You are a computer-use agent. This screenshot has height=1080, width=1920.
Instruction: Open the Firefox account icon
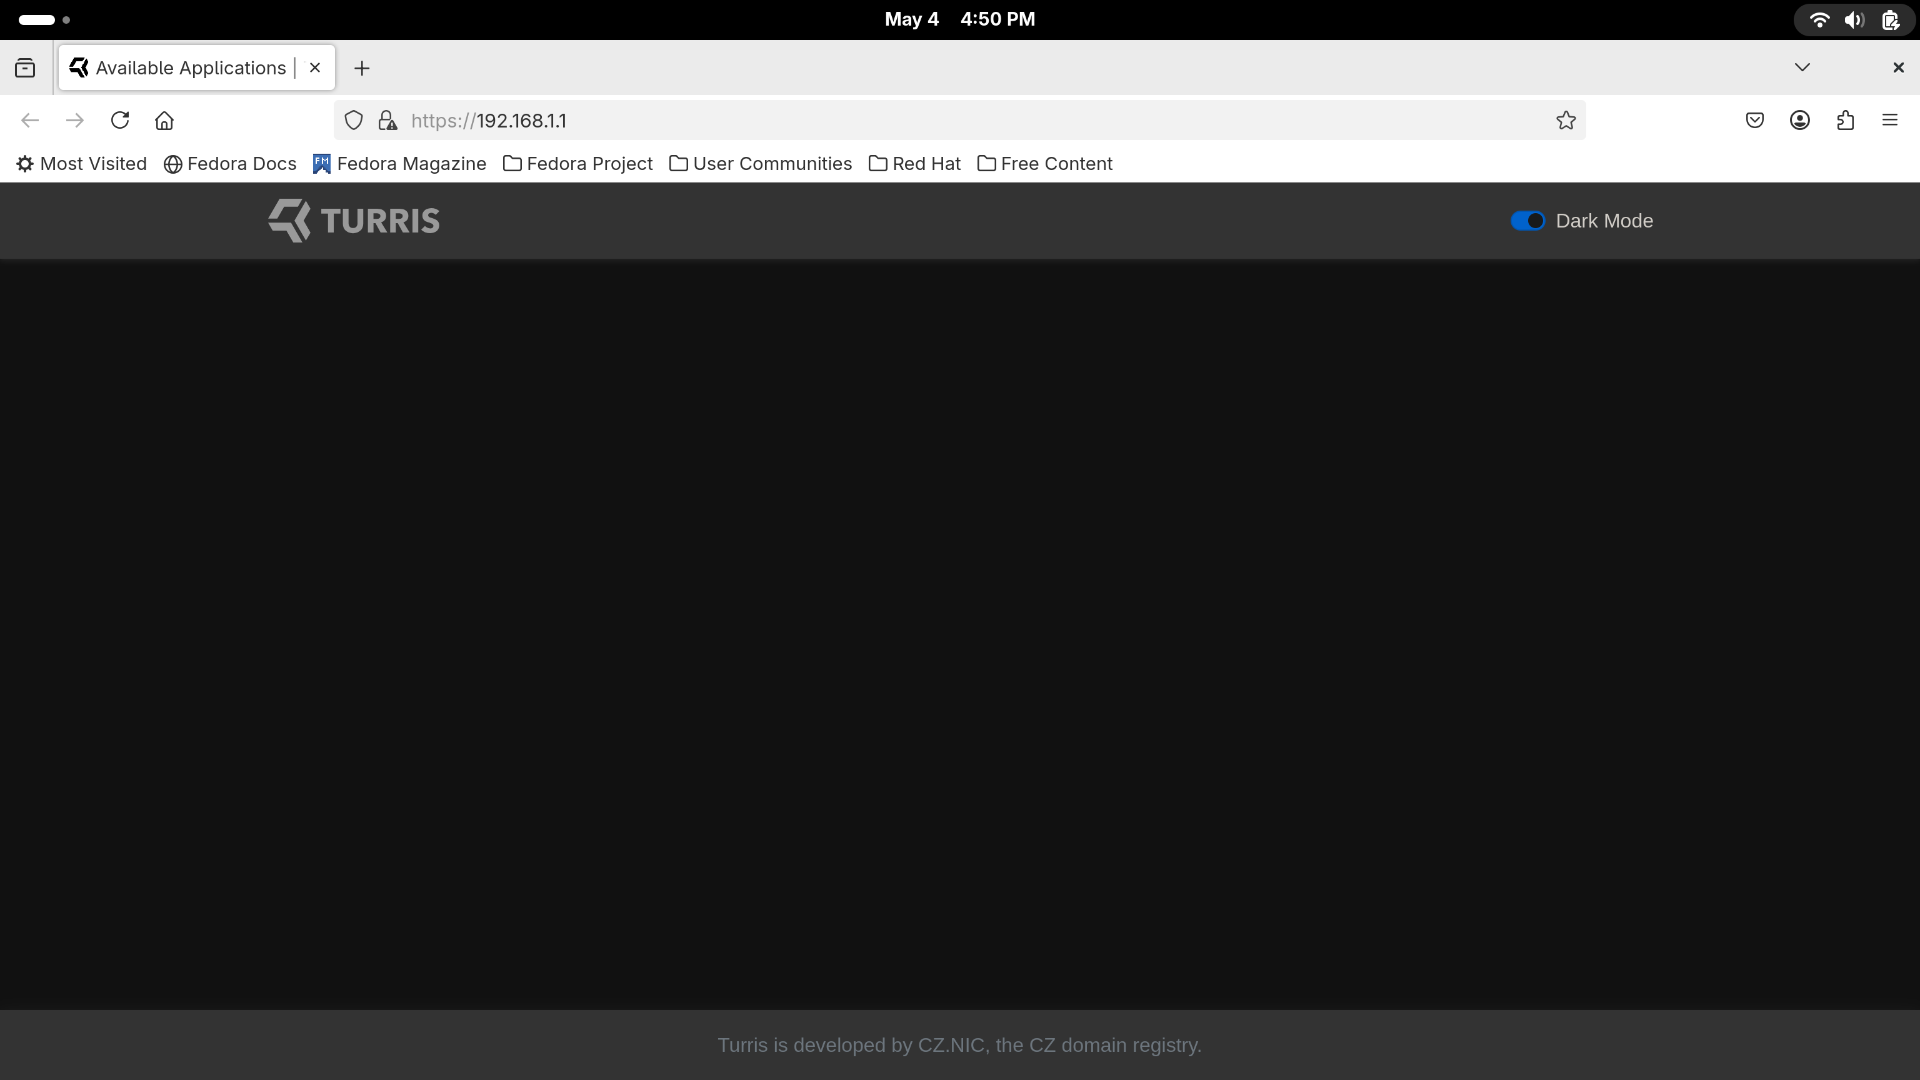(x=1800, y=120)
